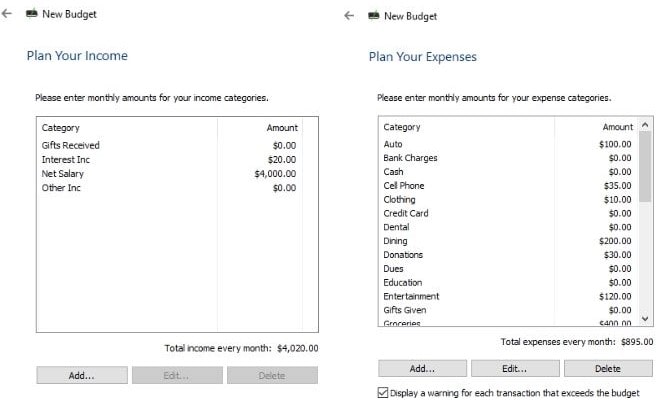Select Dental expense row
Screen dimensions: 657x408
(x=507, y=227)
